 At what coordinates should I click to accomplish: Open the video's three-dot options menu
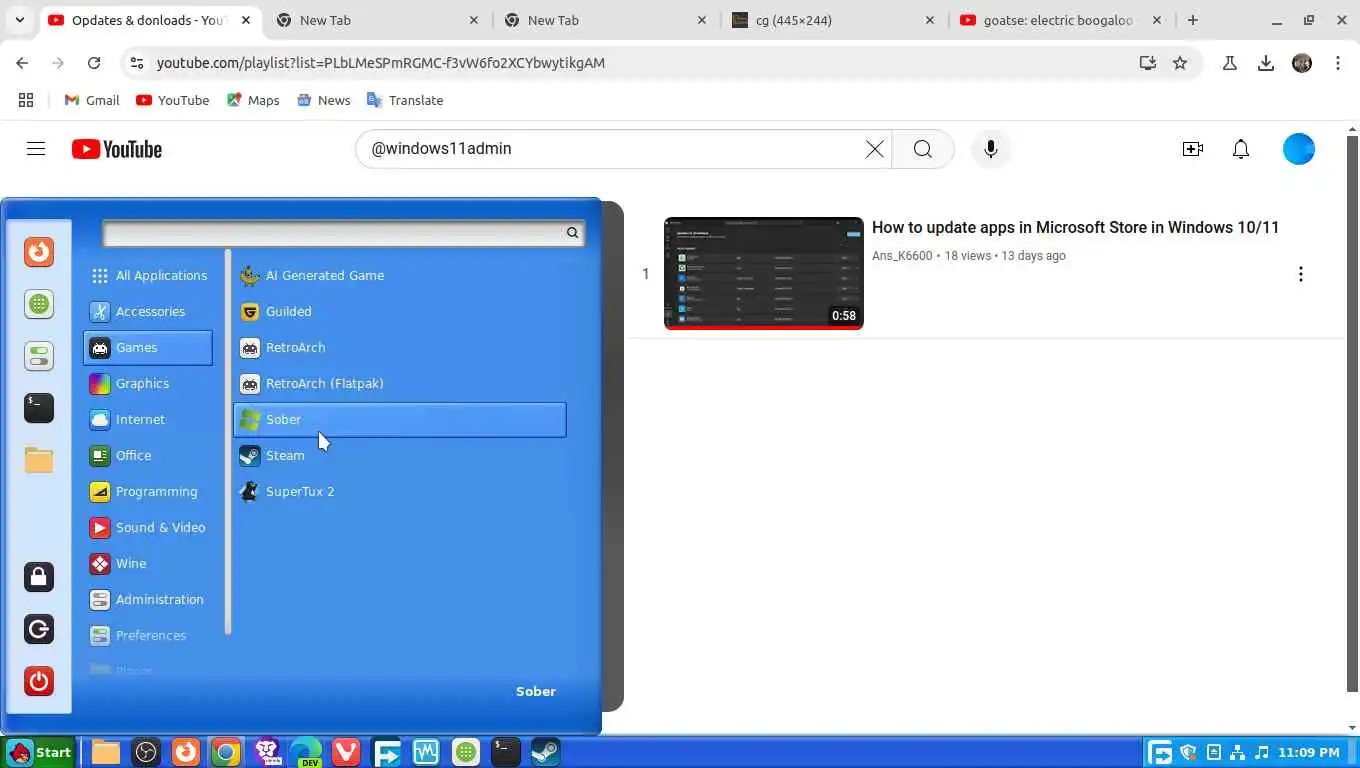click(x=1300, y=274)
